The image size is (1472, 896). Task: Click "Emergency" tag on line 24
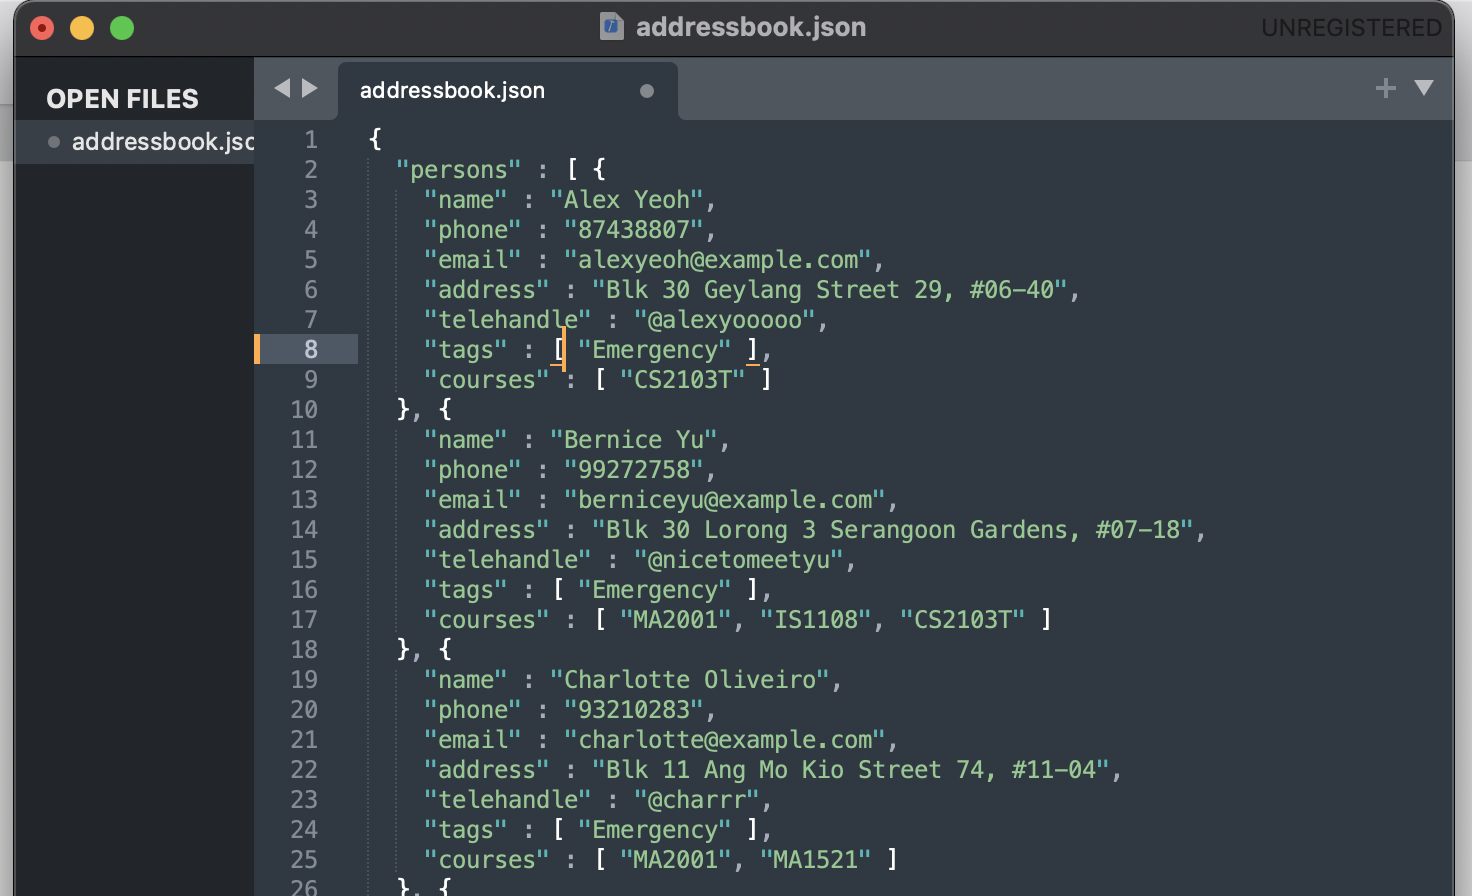tap(655, 829)
